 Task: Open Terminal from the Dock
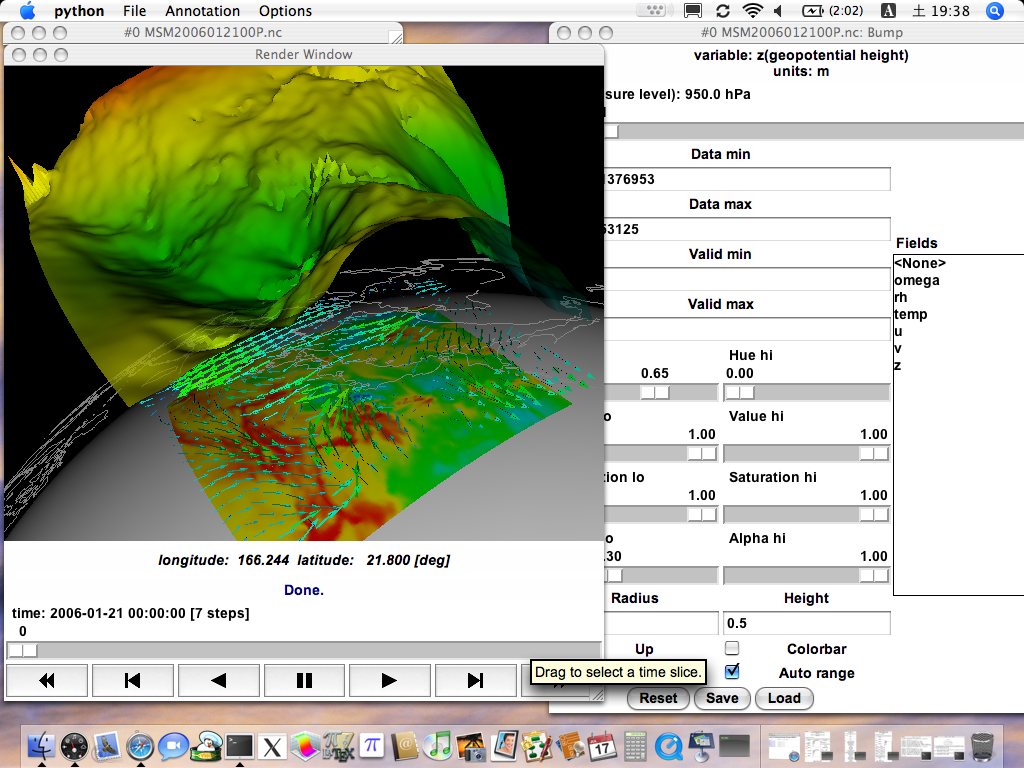[238, 745]
